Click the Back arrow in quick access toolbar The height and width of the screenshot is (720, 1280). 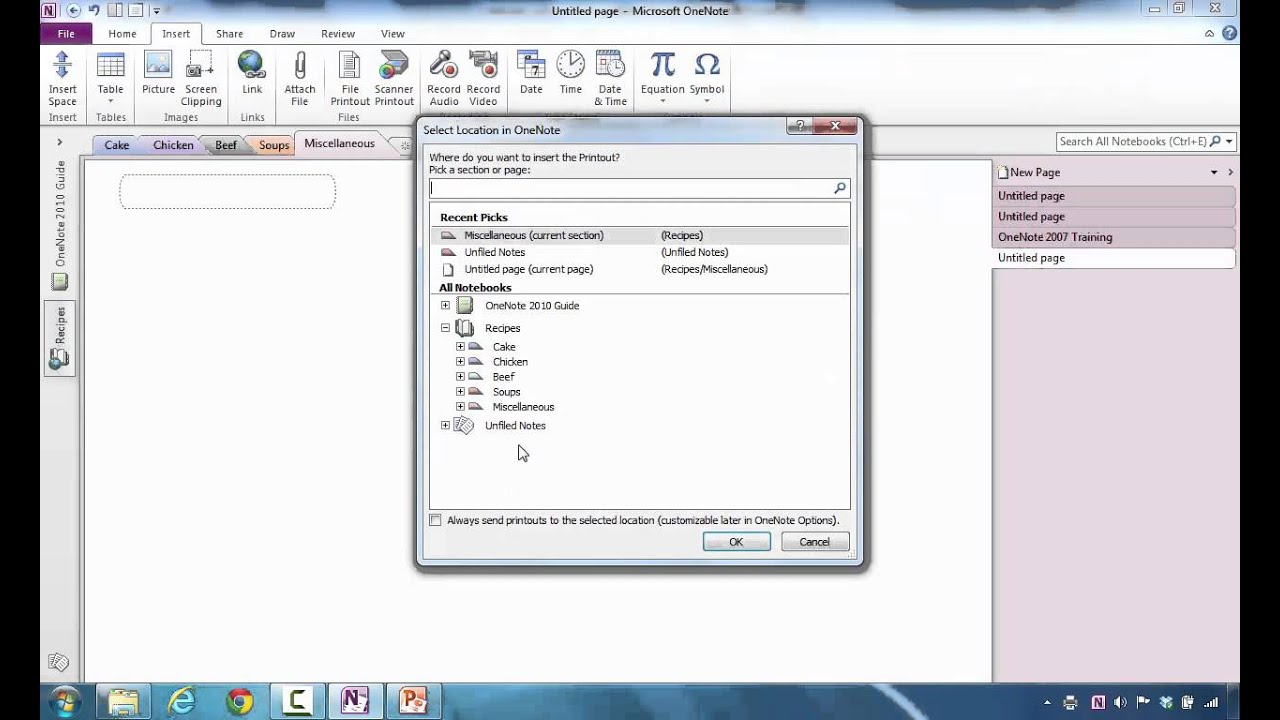click(x=73, y=10)
